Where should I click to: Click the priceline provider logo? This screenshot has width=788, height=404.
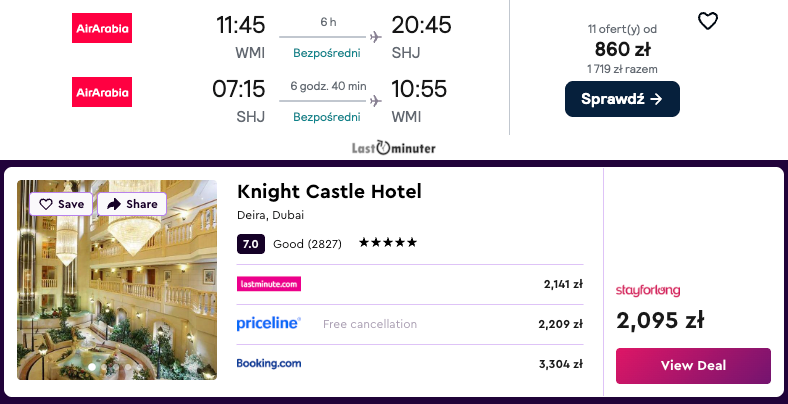click(269, 324)
